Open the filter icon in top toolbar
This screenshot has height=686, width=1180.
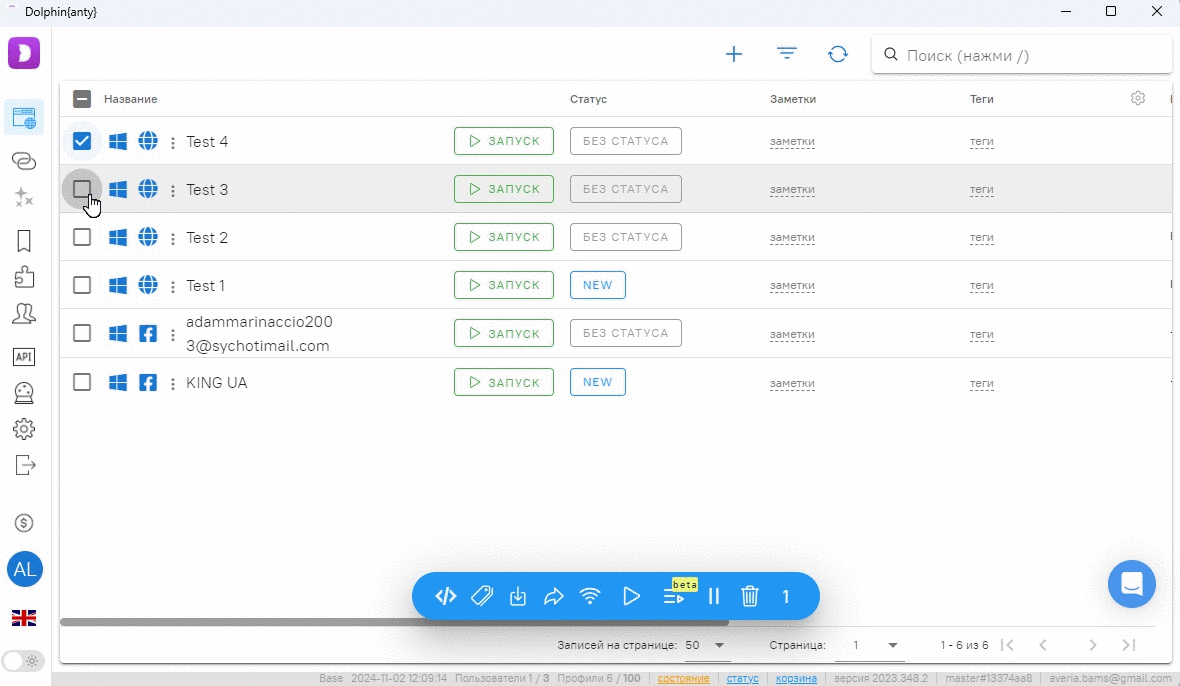[x=787, y=55]
